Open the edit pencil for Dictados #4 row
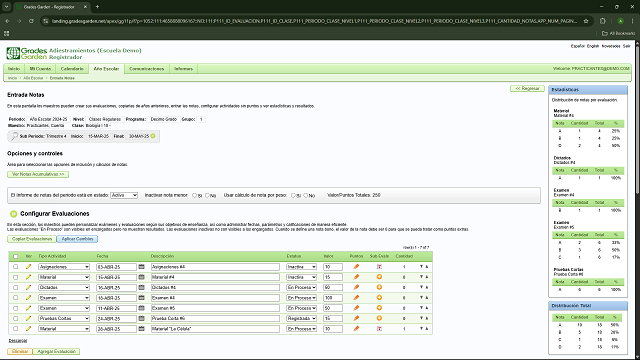The height and width of the screenshot is (360, 640). 29,287
